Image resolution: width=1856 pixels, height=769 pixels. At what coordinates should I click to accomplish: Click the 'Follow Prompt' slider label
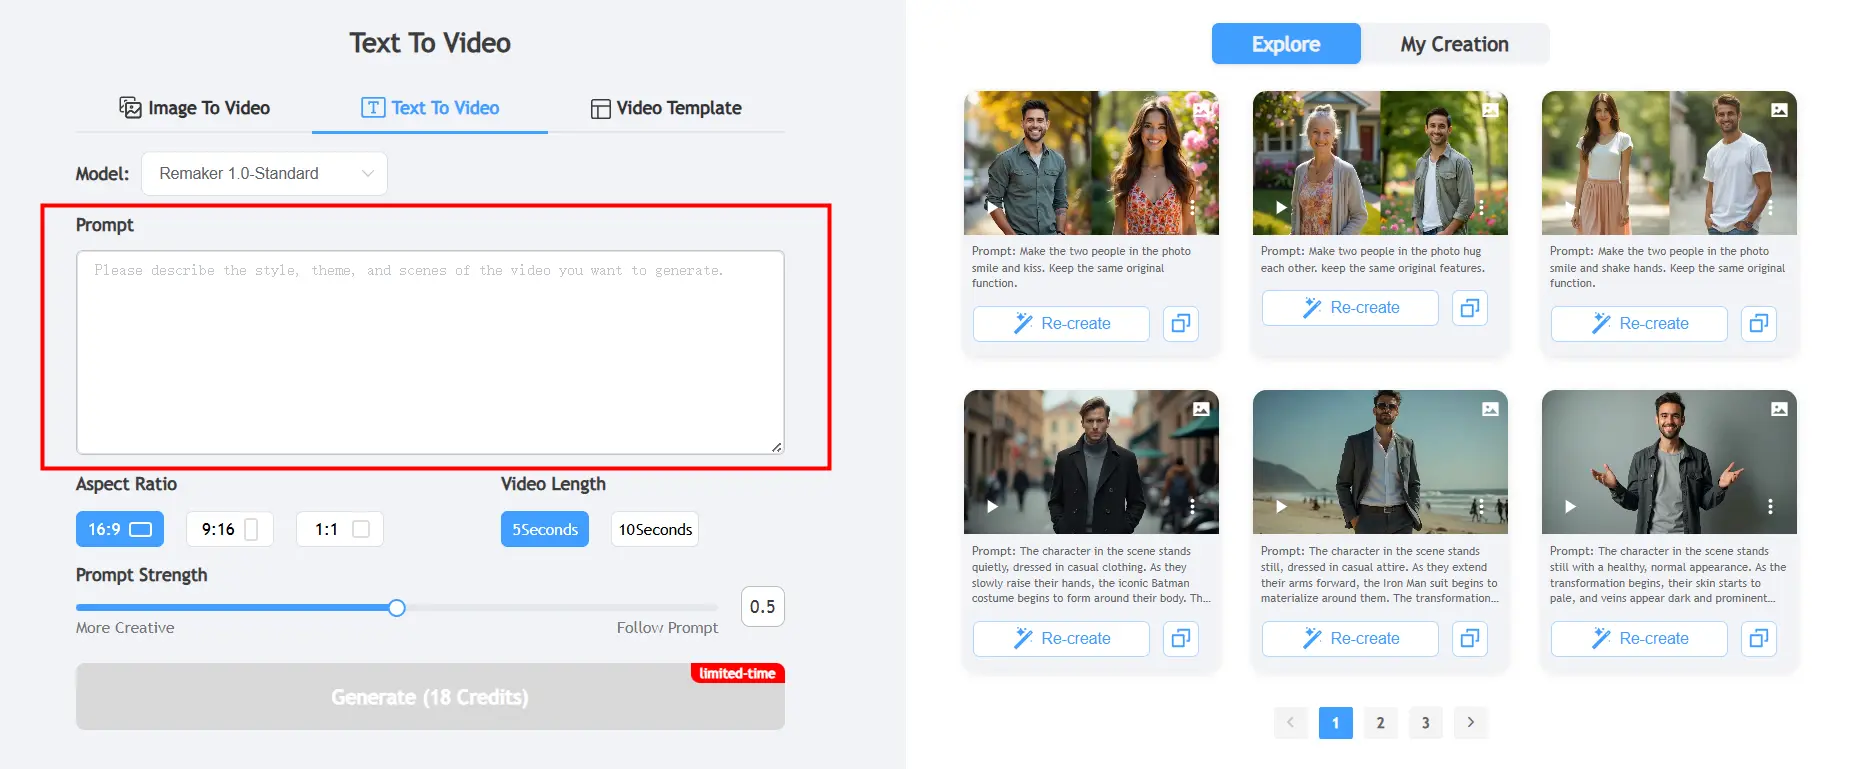[667, 628]
